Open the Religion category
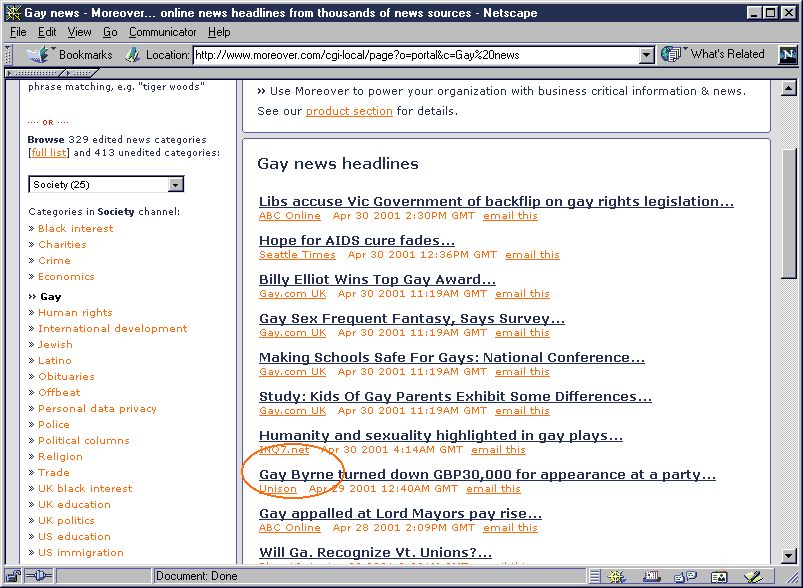This screenshot has width=803, height=588. (60, 456)
